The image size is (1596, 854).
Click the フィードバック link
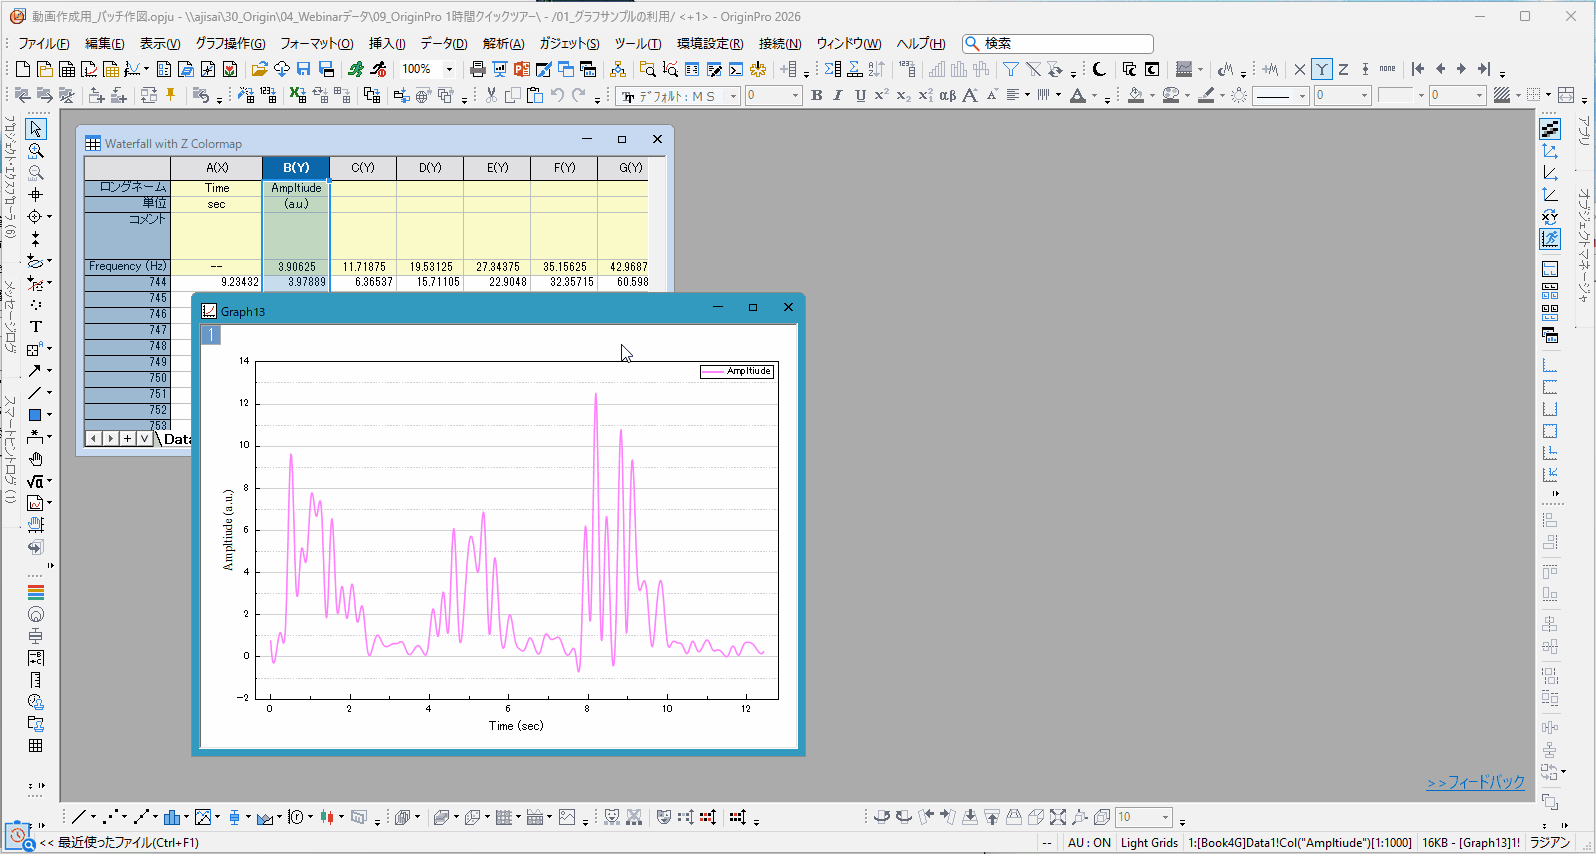1475,782
